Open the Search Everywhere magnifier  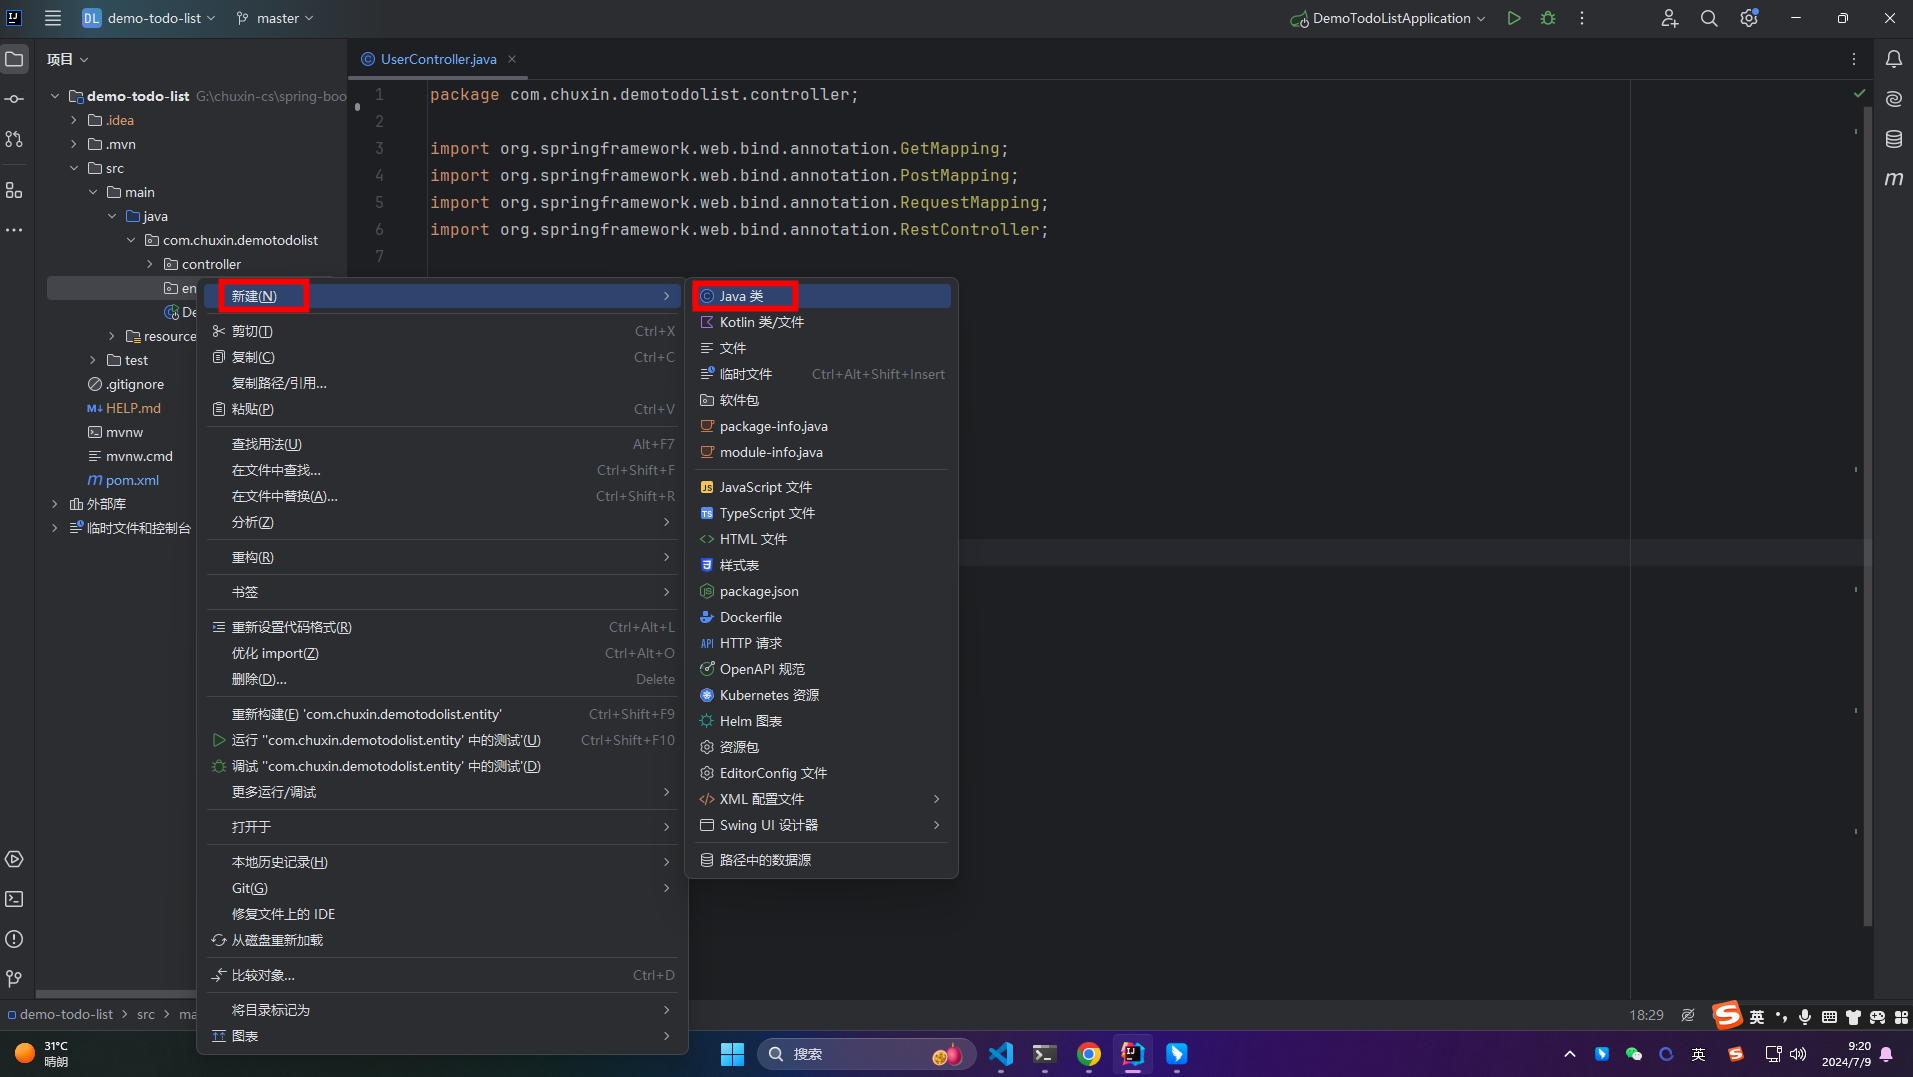click(x=1709, y=18)
